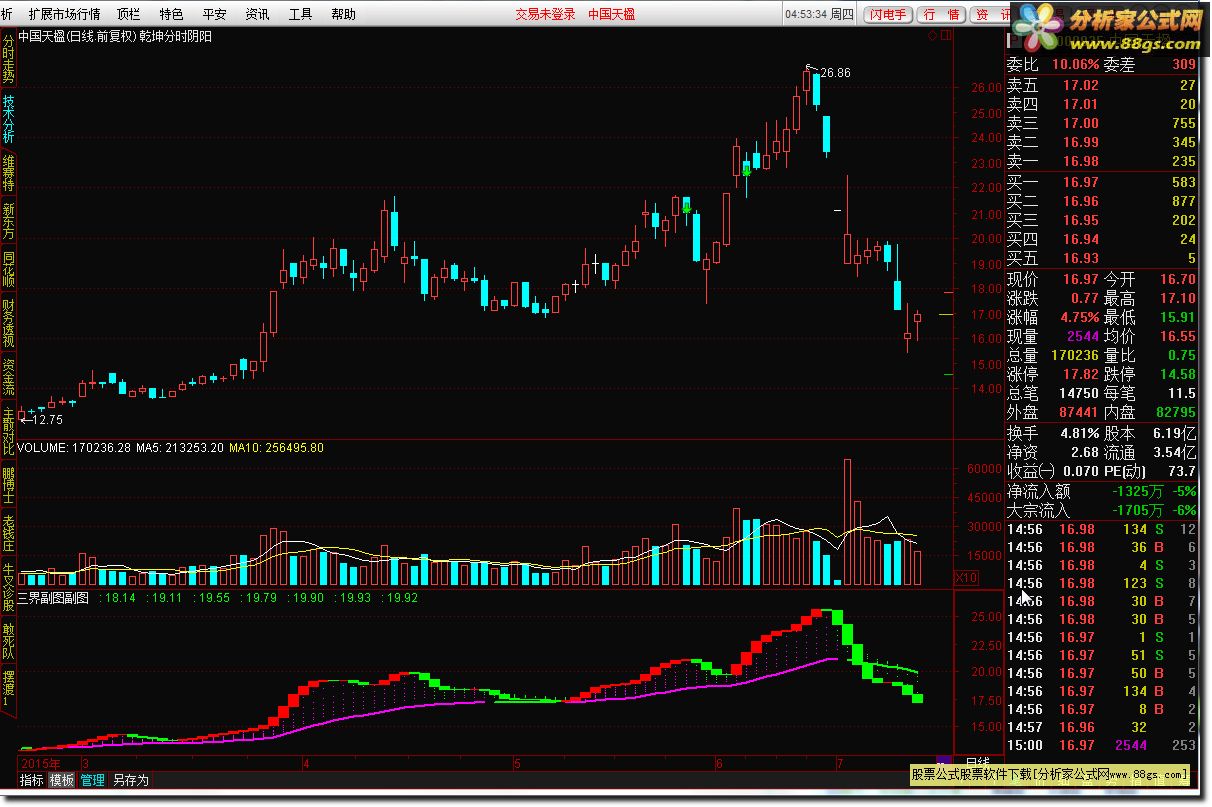Open the 特色 menu

coord(171,14)
